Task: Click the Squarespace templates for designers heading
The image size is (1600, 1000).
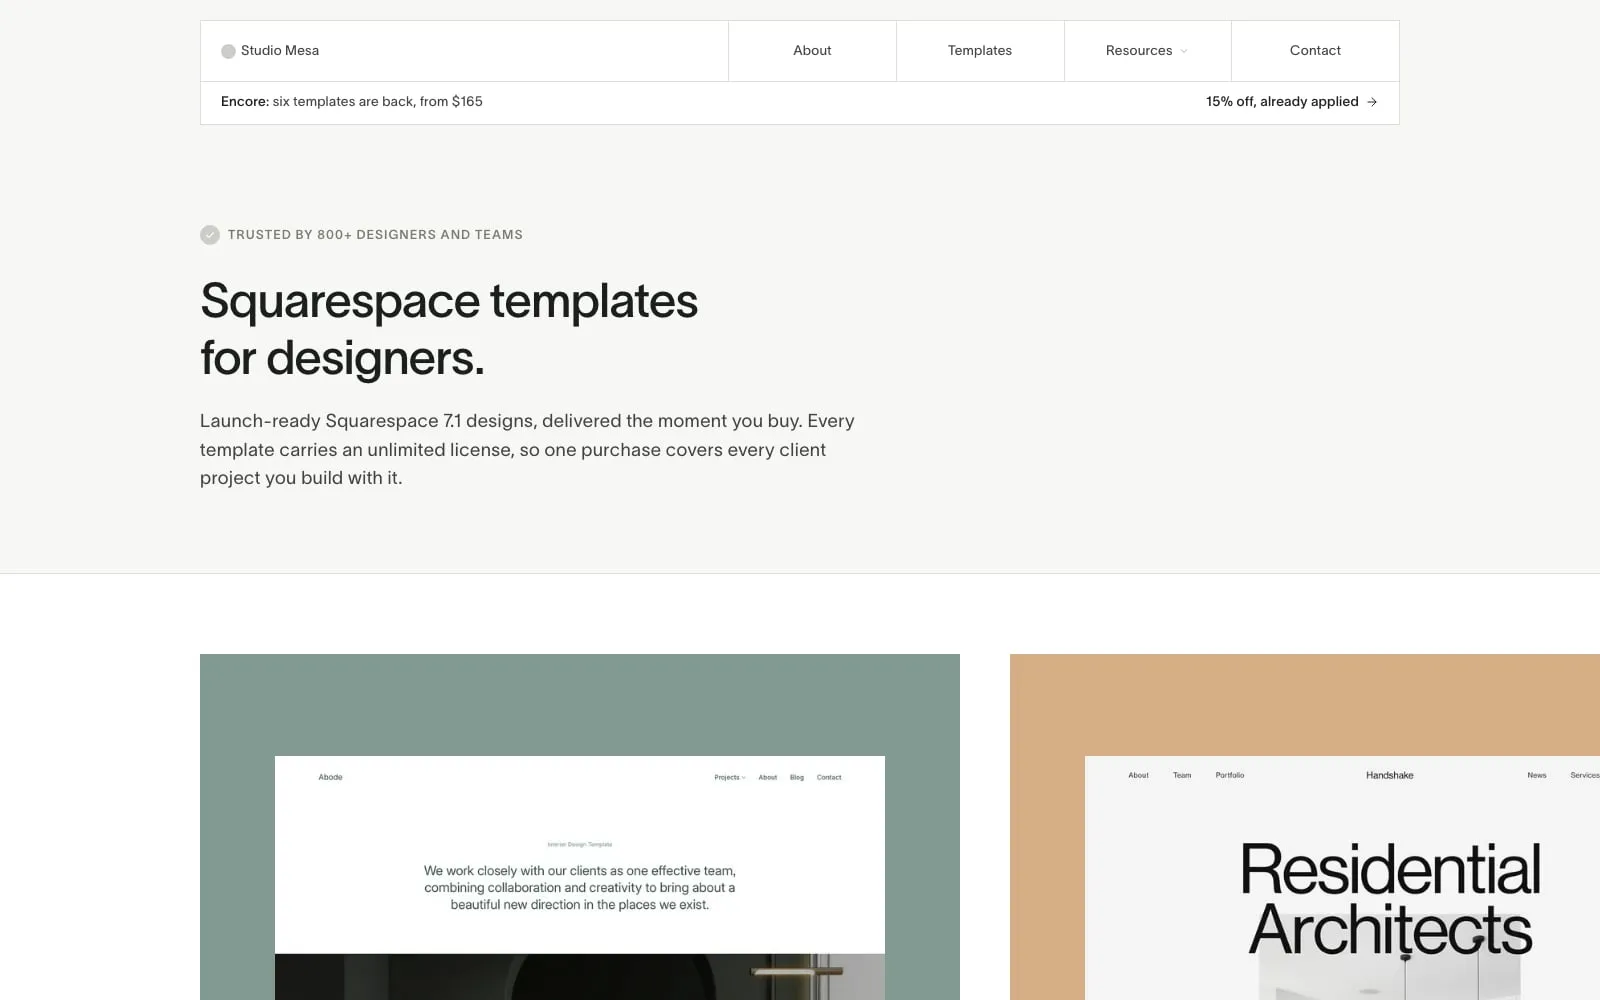Action: (x=449, y=329)
